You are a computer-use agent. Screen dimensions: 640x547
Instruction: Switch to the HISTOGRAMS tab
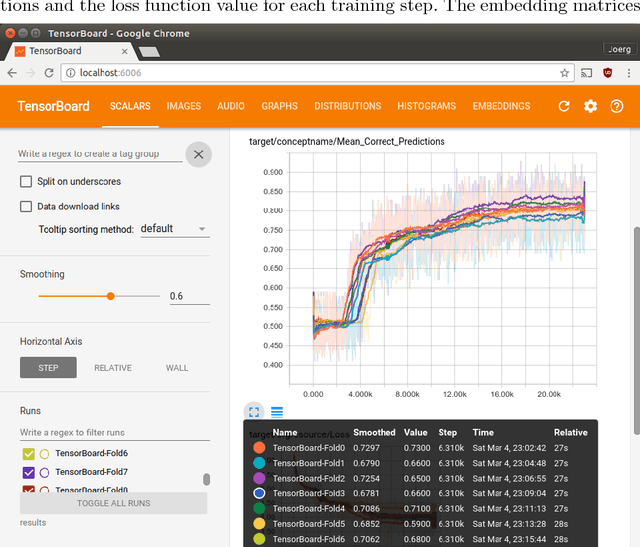point(426,106)
